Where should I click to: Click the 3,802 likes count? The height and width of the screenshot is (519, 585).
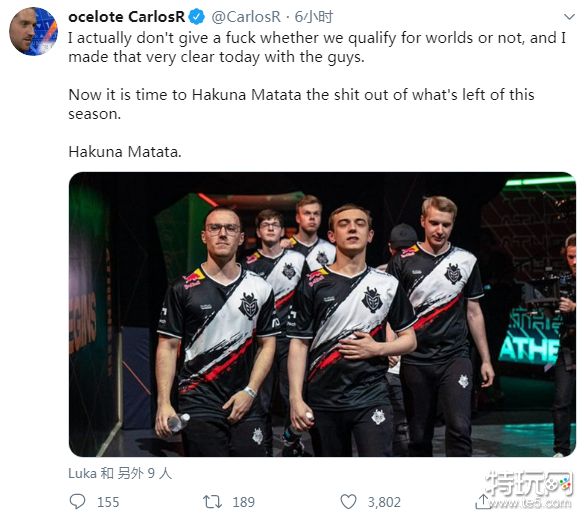(384, 502)
